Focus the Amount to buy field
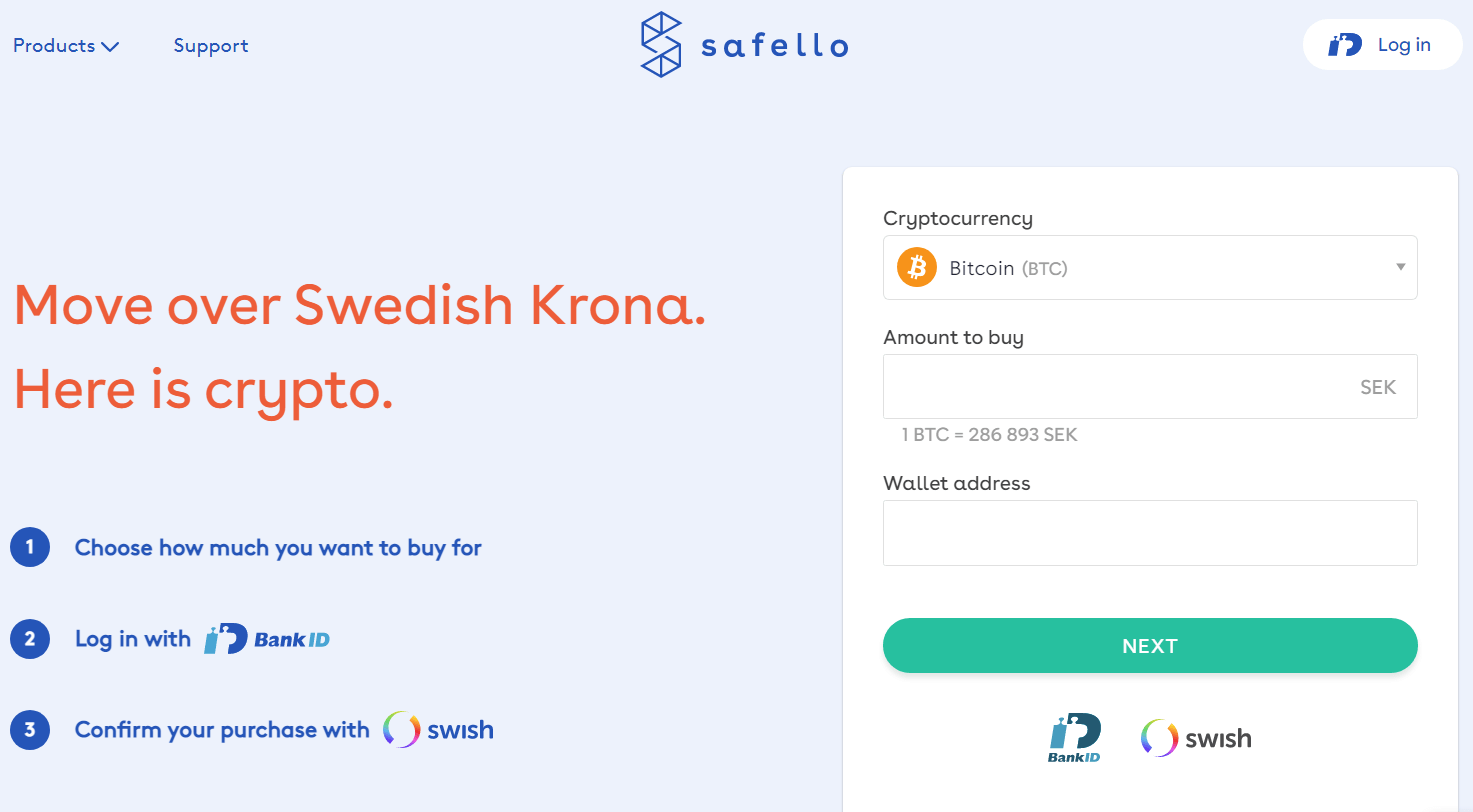The image size is (1473, 812). pos(1150,387)
